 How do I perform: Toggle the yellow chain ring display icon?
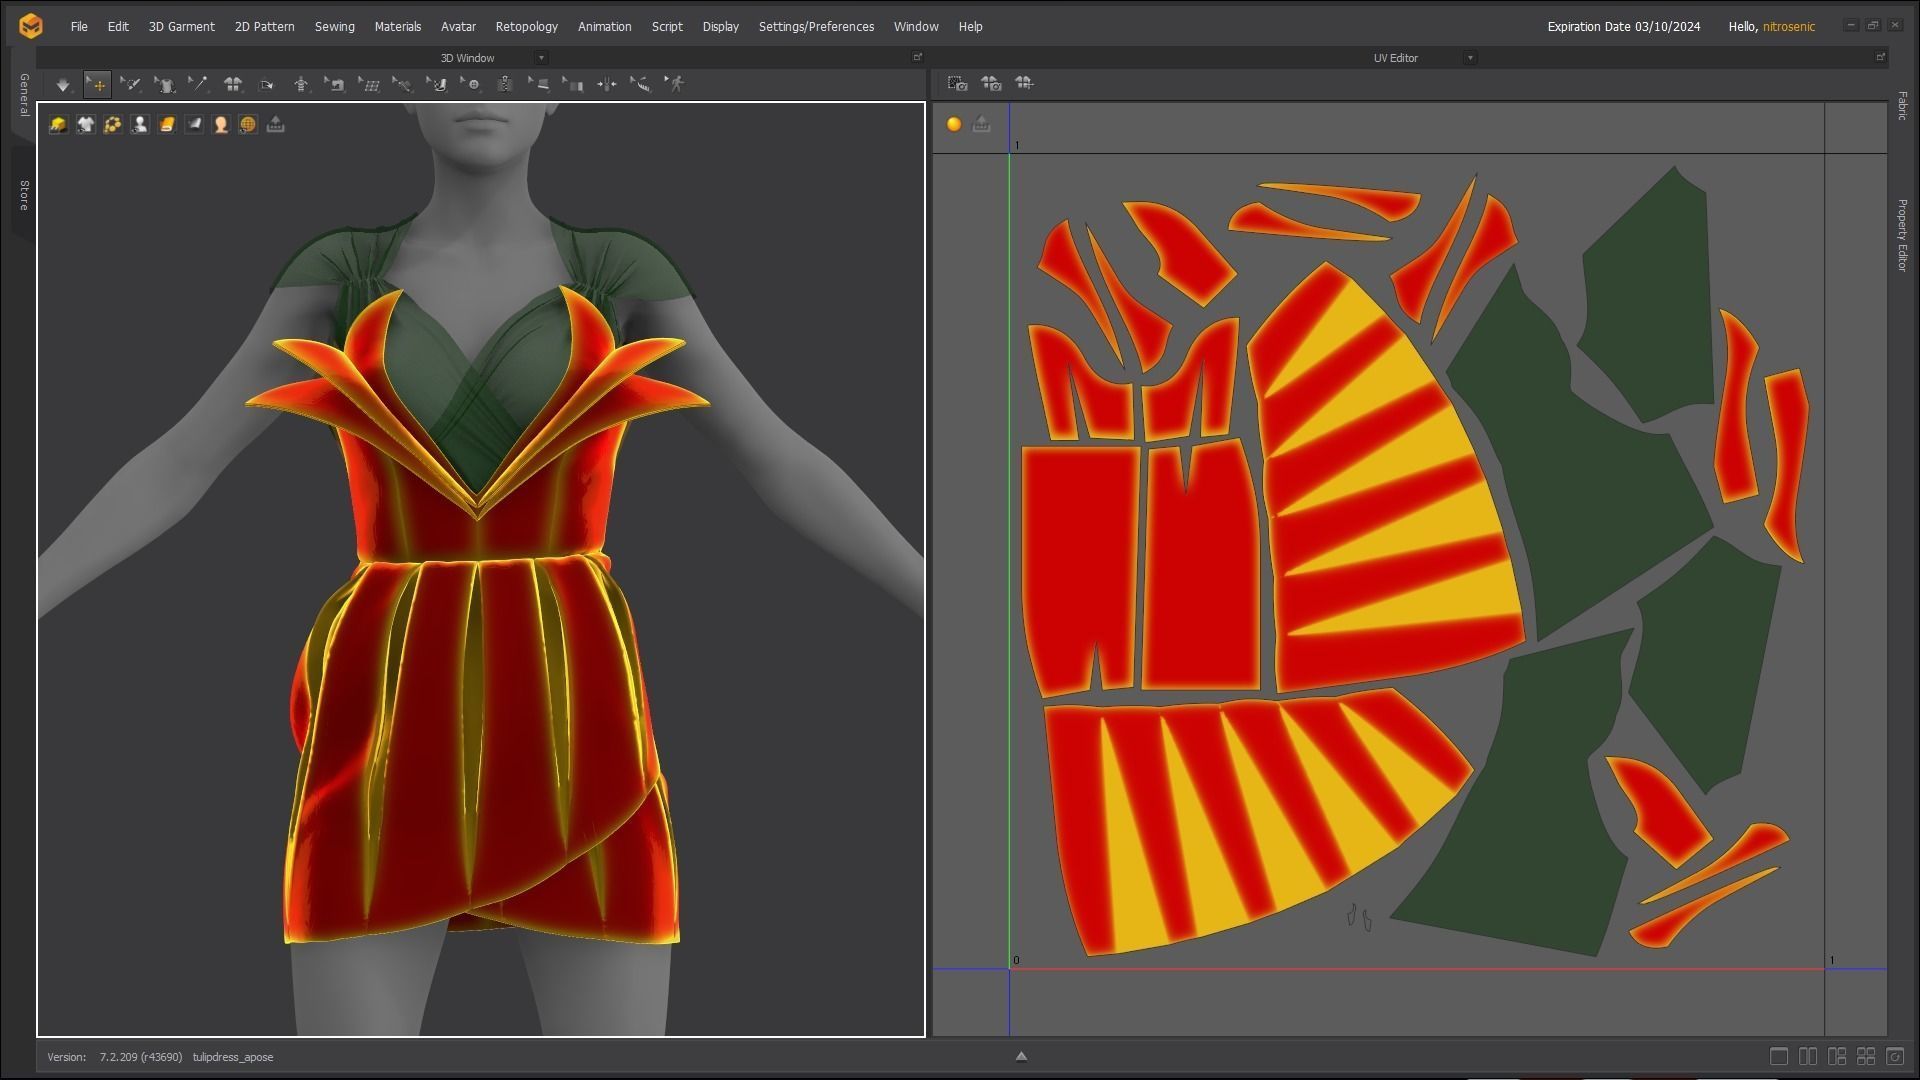pos(113,124)
